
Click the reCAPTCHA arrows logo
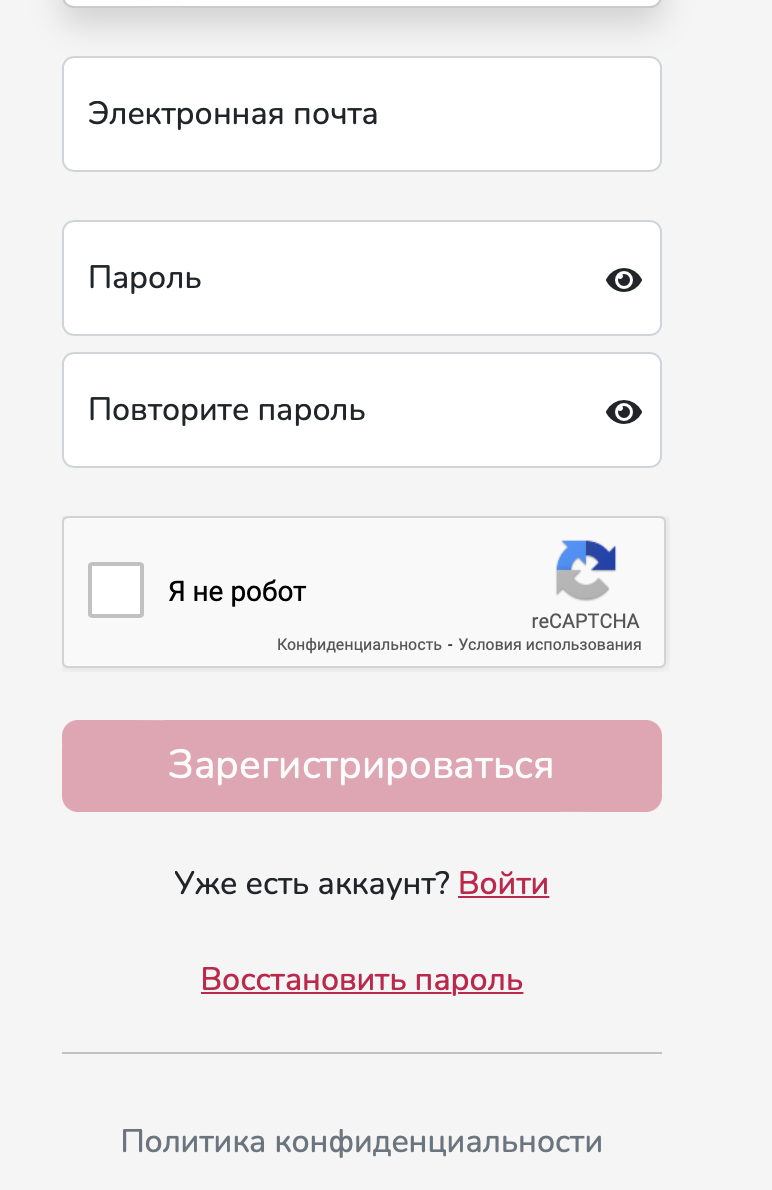[585, 570]
